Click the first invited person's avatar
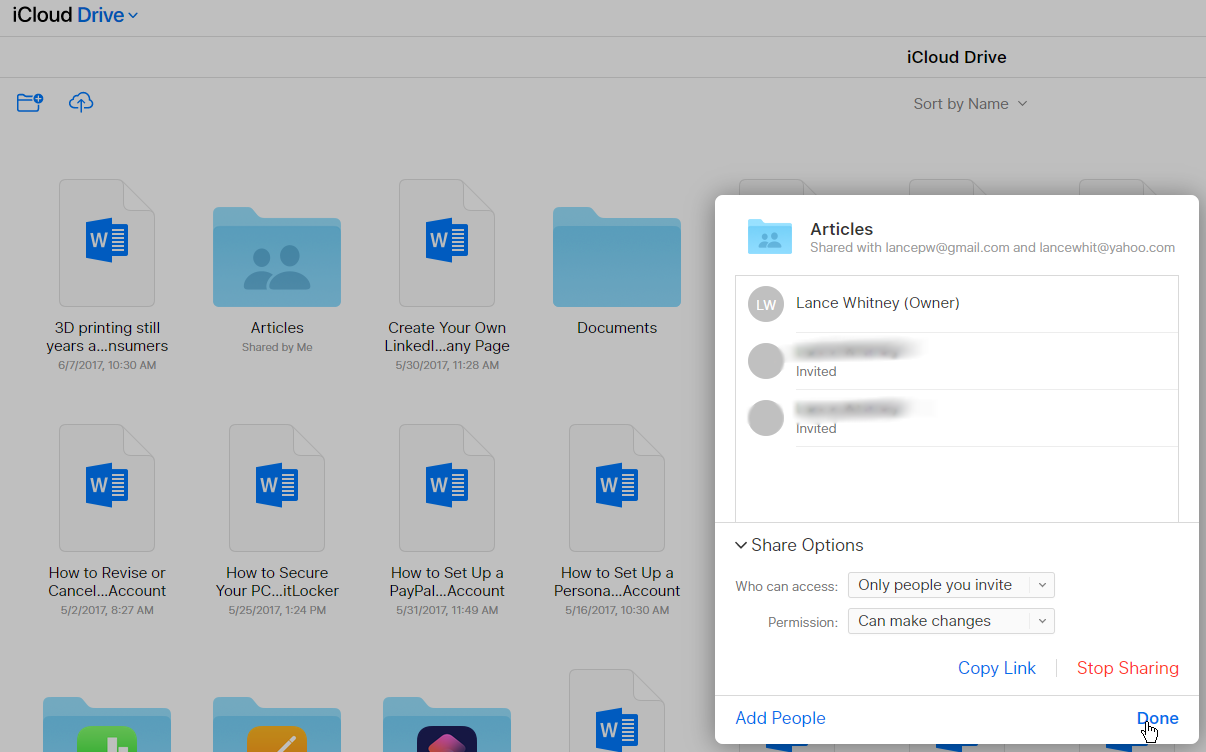The image size is (1206, 752). (766, 361)
